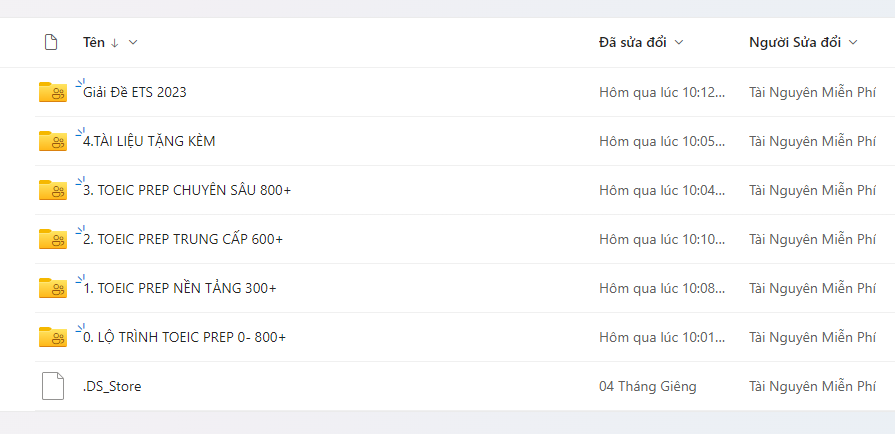The height and width of the screenshot is (434, 895).
Task: Open 0. LỘ TRÌNH TOEIC PREP 0- 800+ link
Action: (x=185, y=338)
